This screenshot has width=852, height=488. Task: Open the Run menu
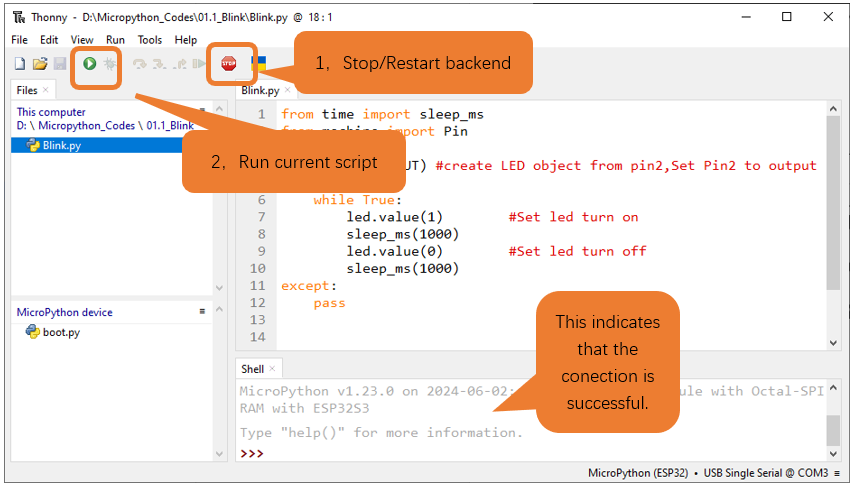[115, 40]
